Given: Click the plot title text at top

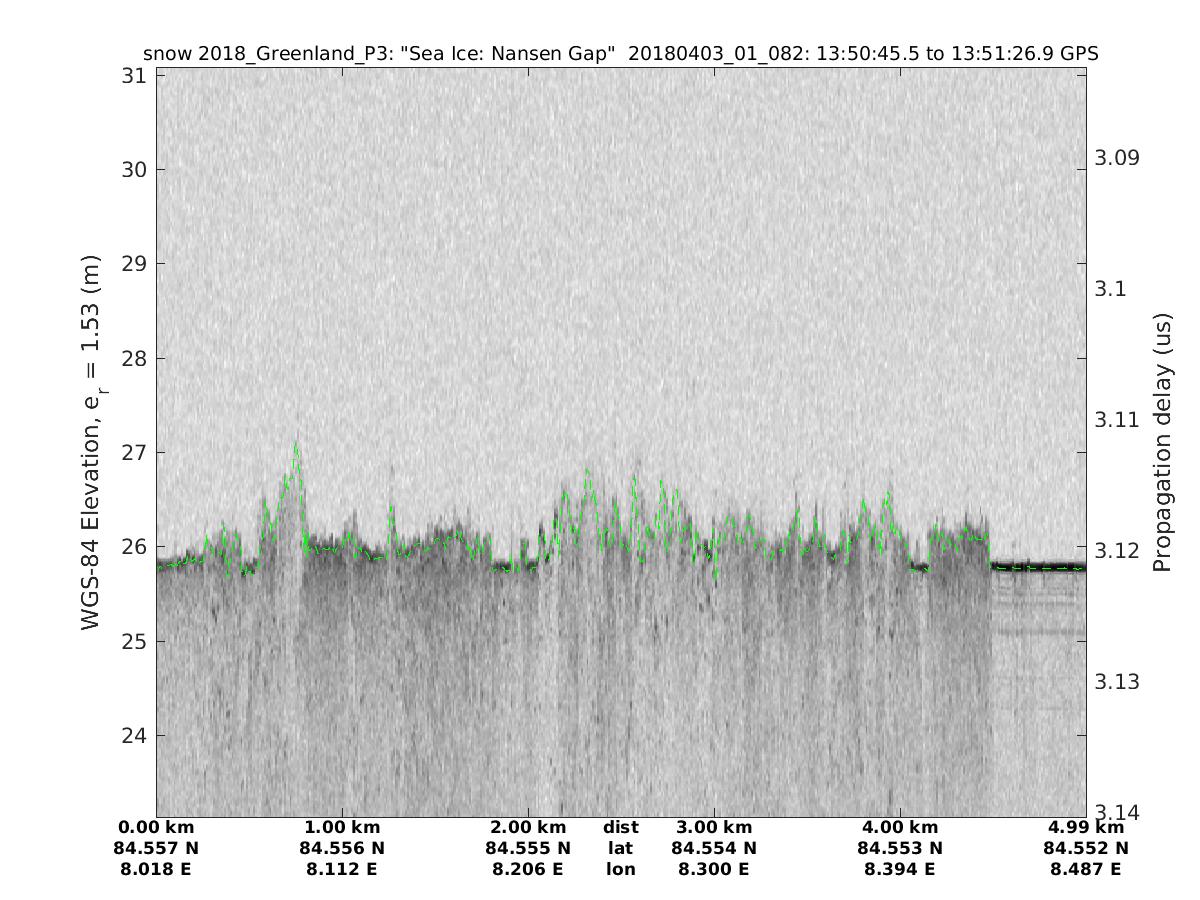Looking at the screenshot, I should (620, 54).
